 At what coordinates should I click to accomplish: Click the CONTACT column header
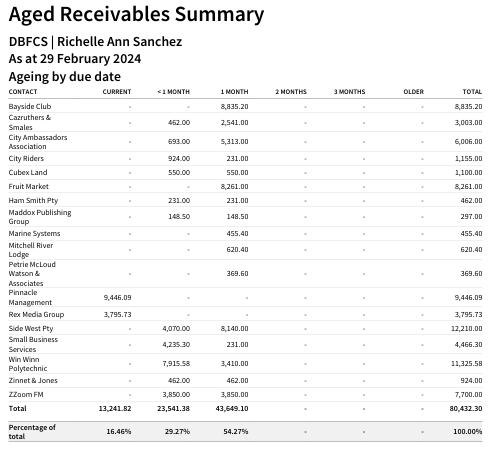click(23, 92)
